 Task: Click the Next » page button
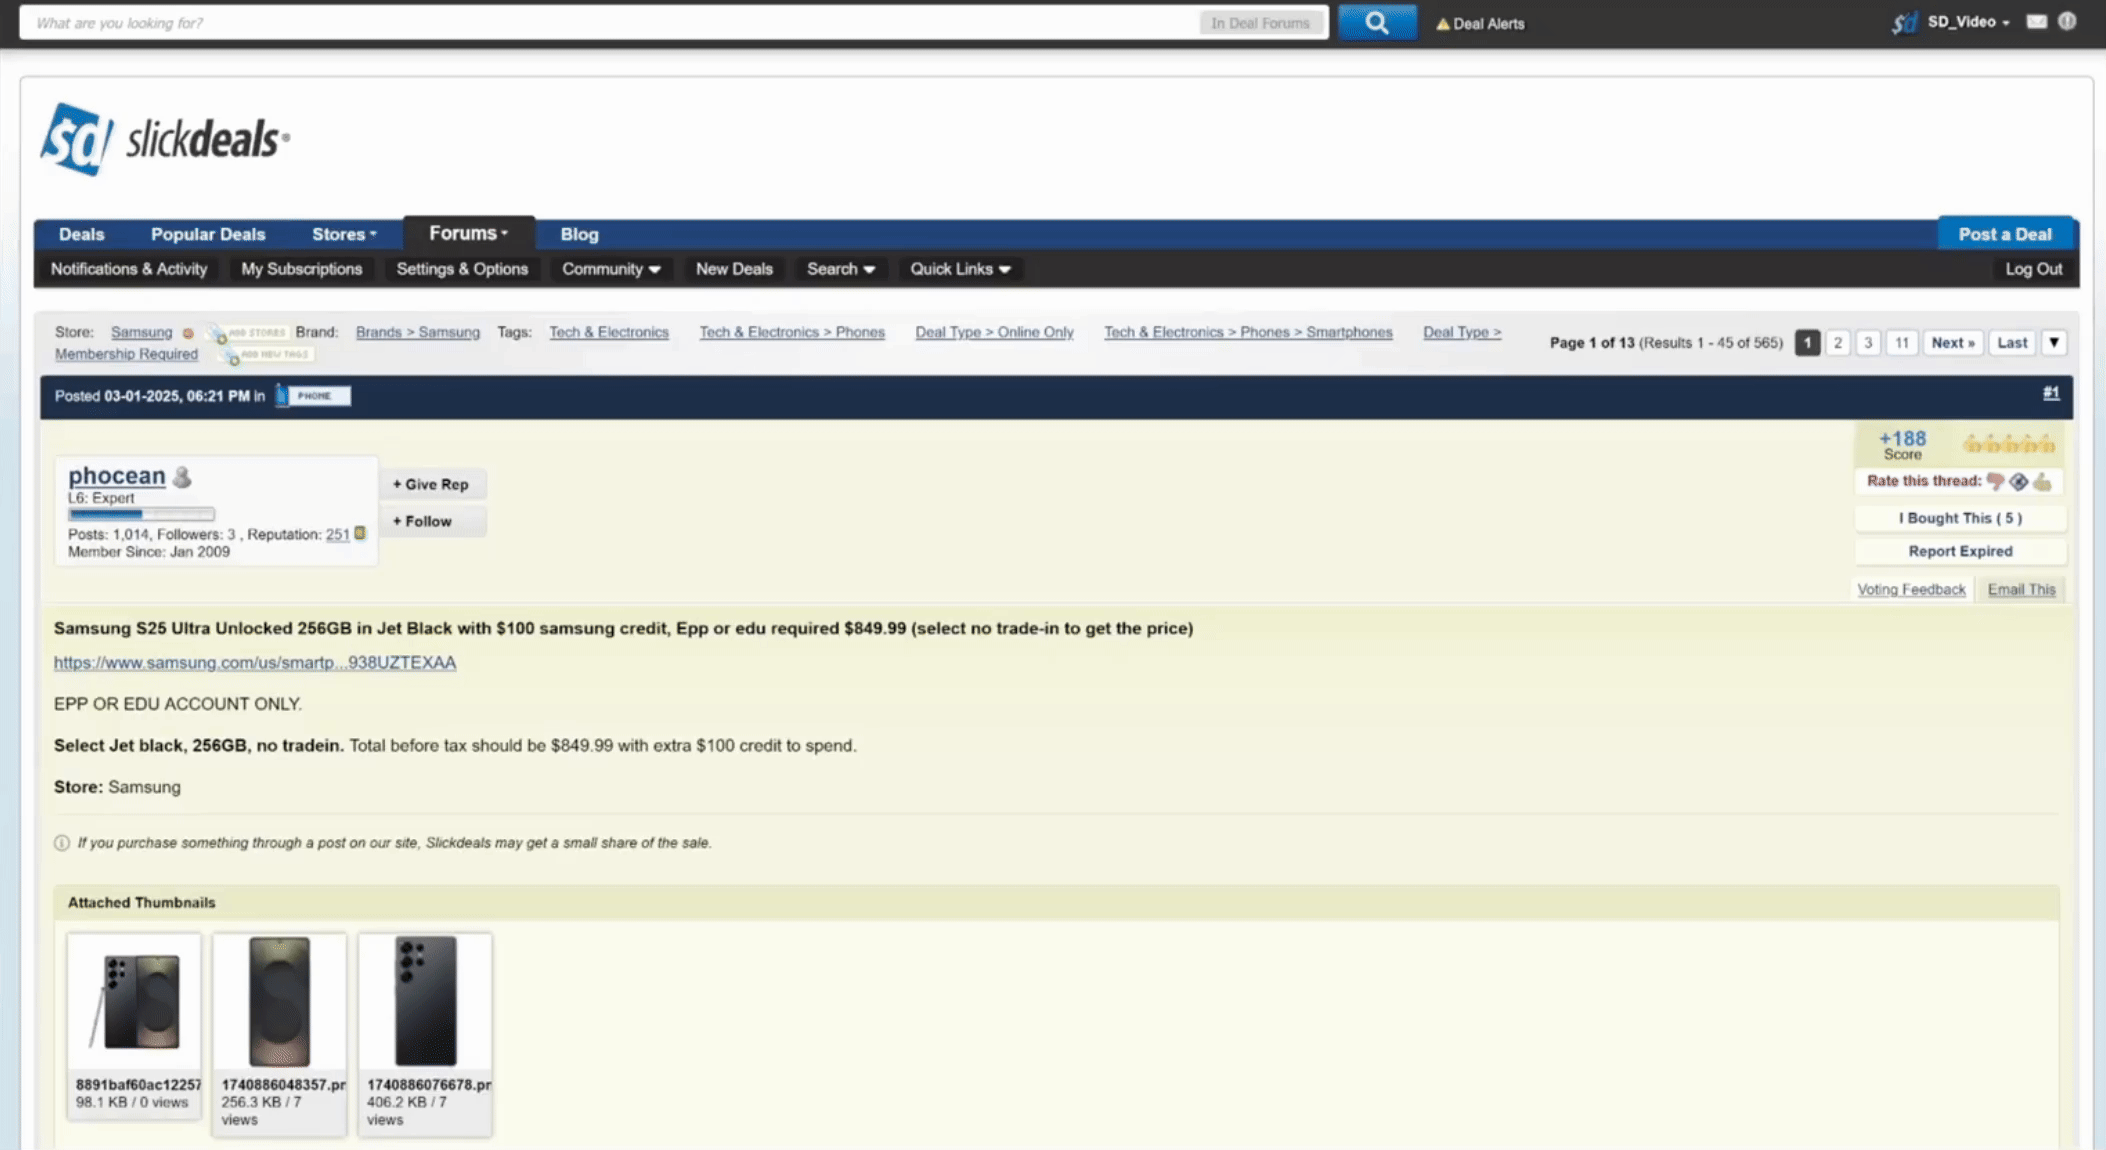pyautogui.click(x=1952, y=342)
